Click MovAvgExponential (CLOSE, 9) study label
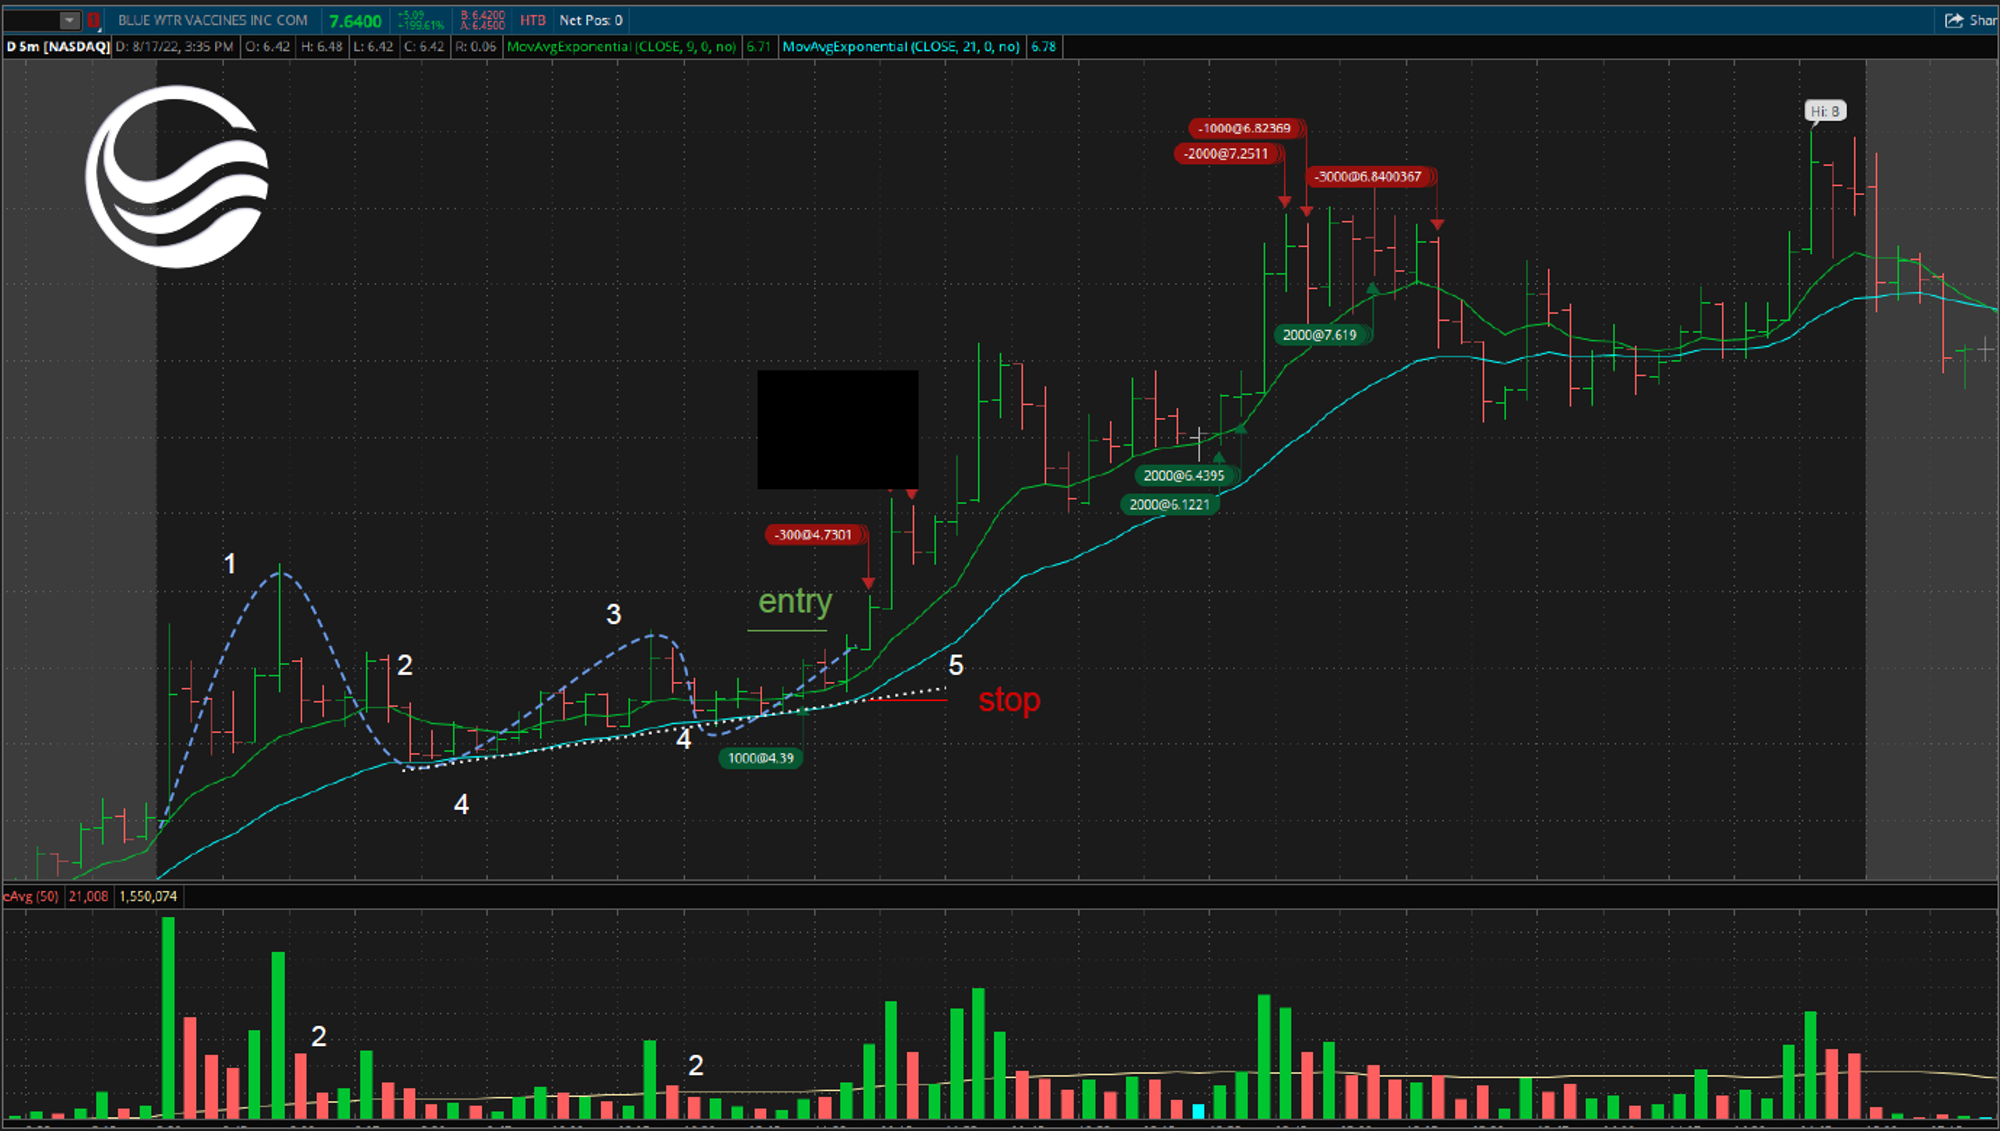The width and height of the screenshot is (2000, 1131). coord(621,47)
